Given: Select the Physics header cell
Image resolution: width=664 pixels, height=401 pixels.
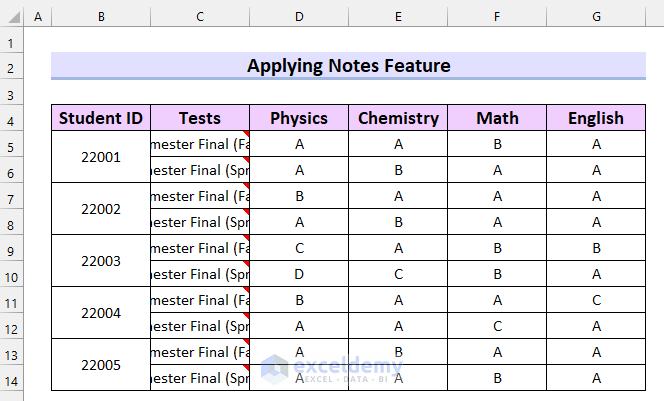Looking at the screenshot, I should (299, 118).
